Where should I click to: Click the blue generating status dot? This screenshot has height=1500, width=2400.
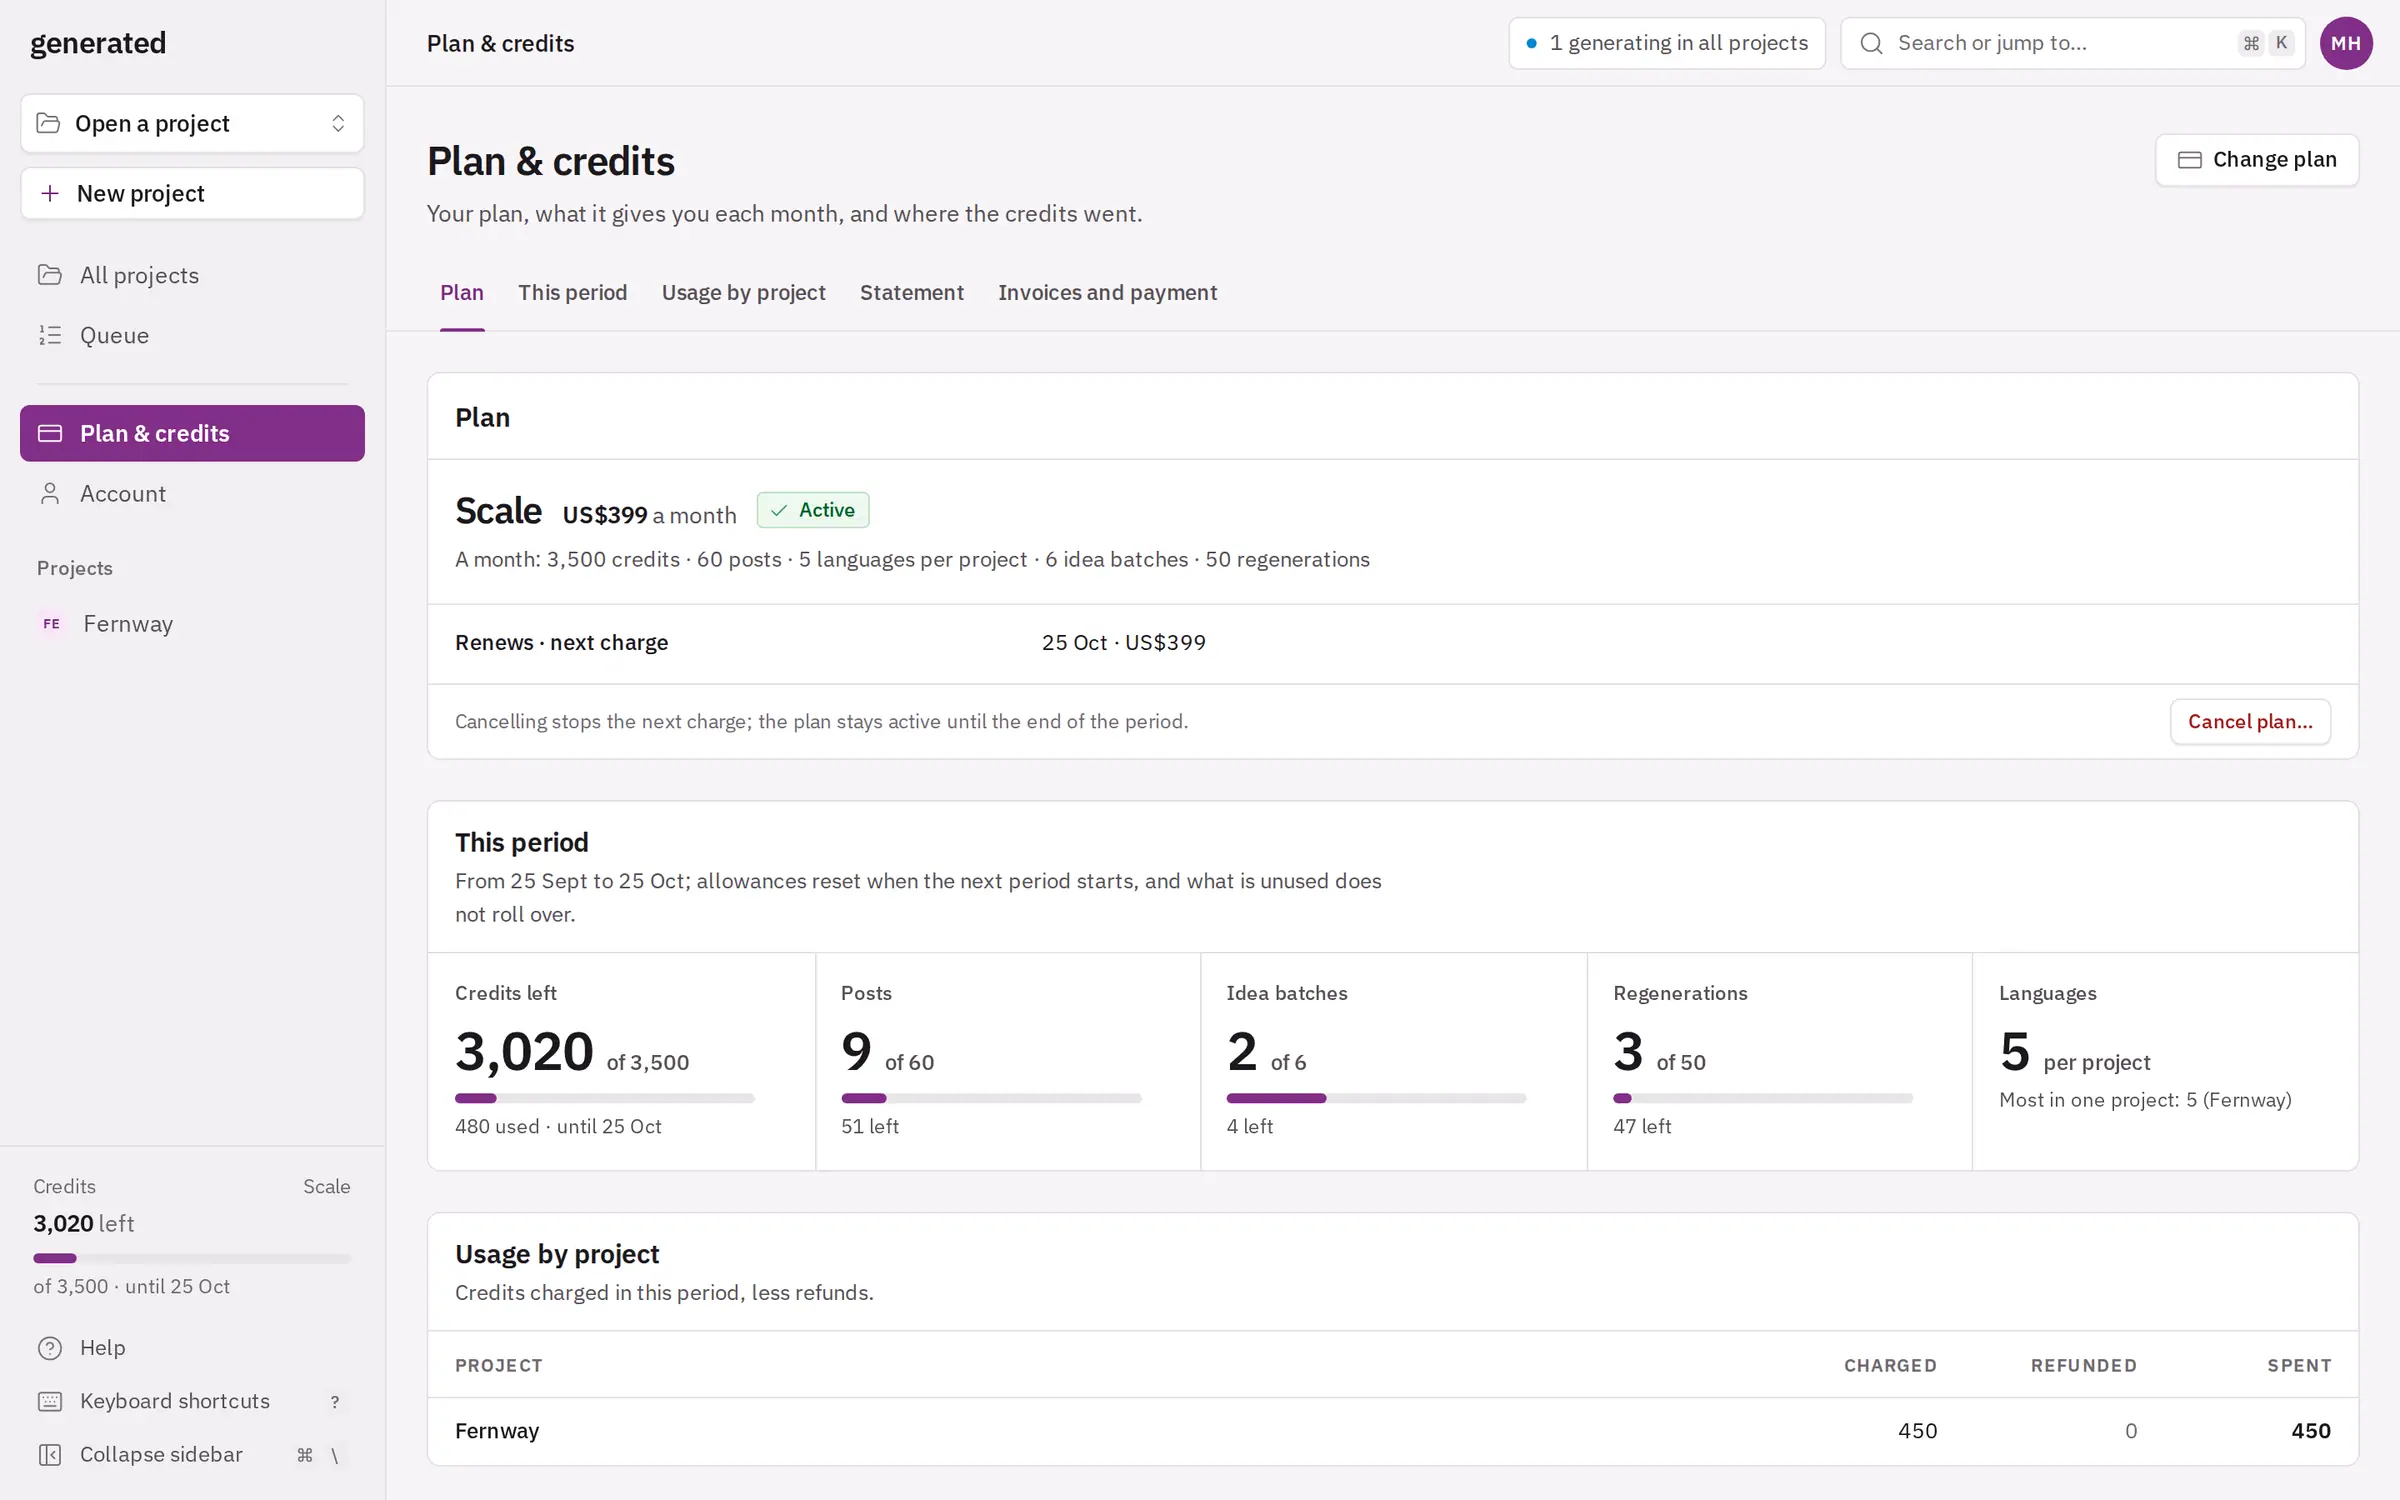(1531, 43)
